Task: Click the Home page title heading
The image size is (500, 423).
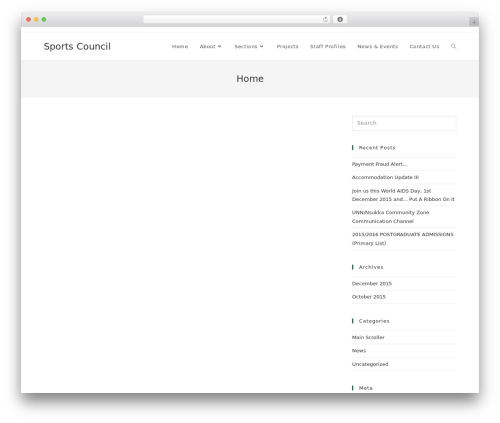Action: pos(250,79)
